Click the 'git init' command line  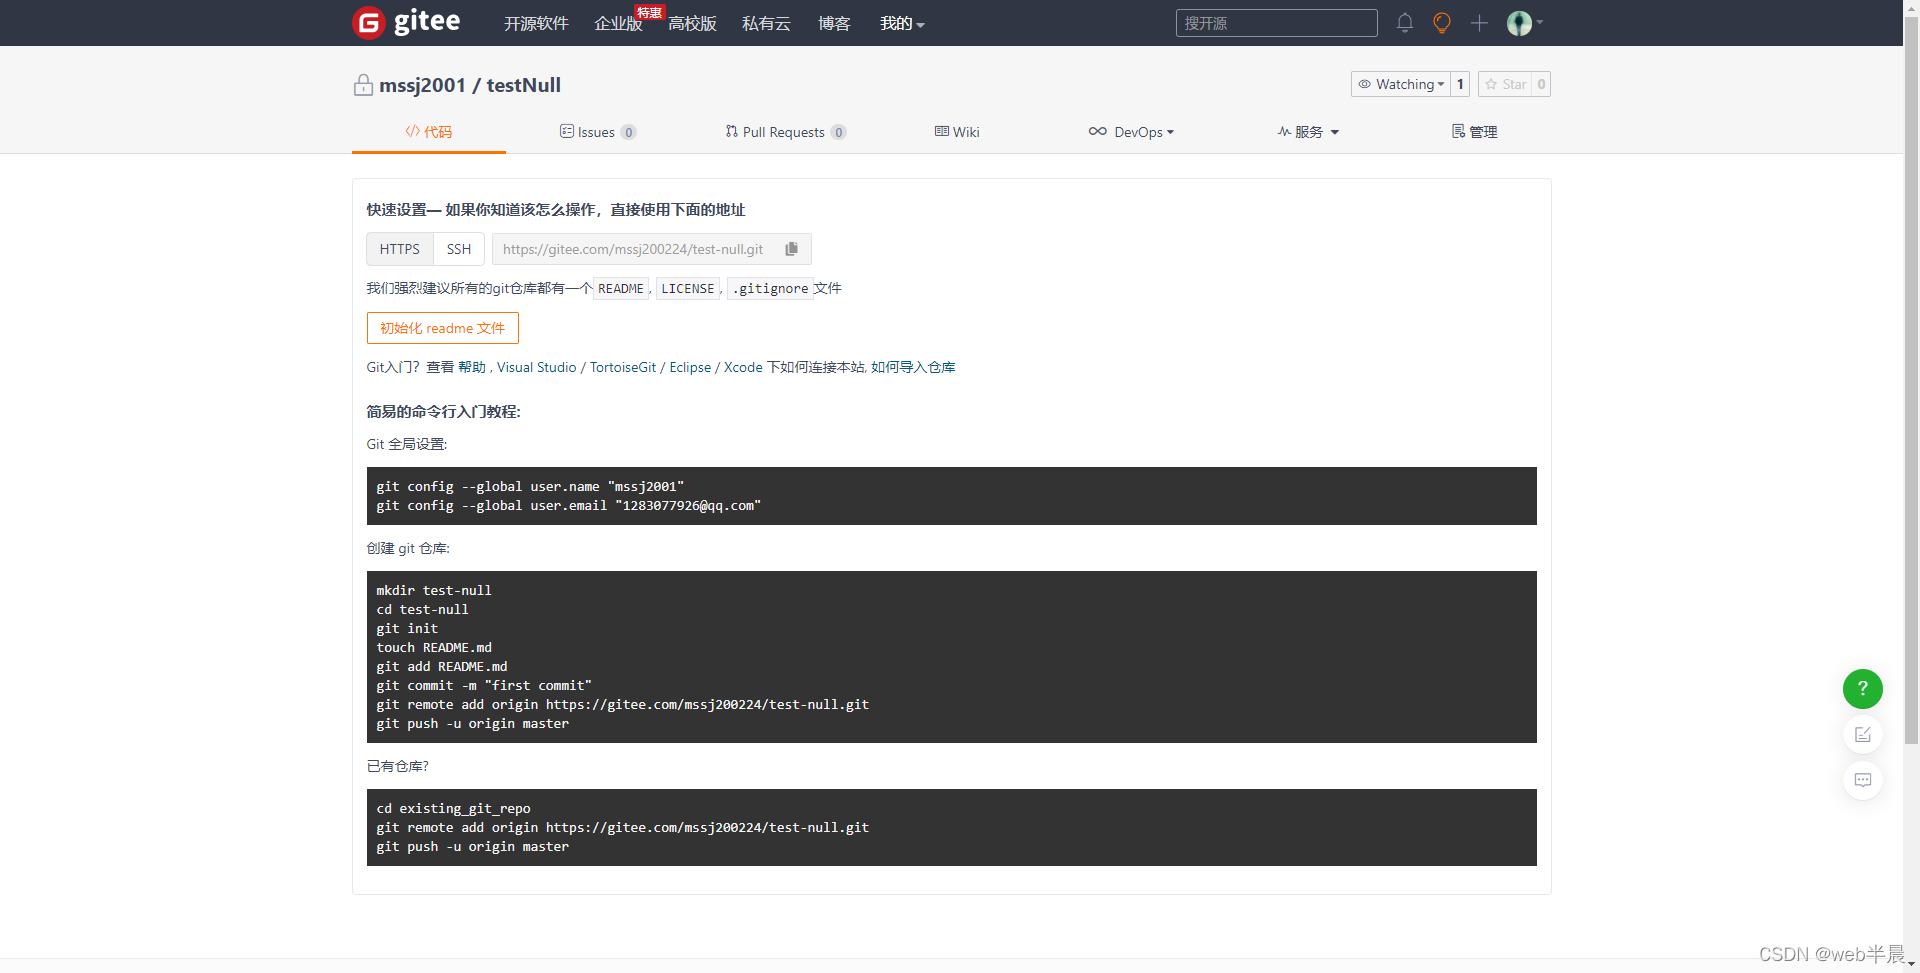[407, 629]
